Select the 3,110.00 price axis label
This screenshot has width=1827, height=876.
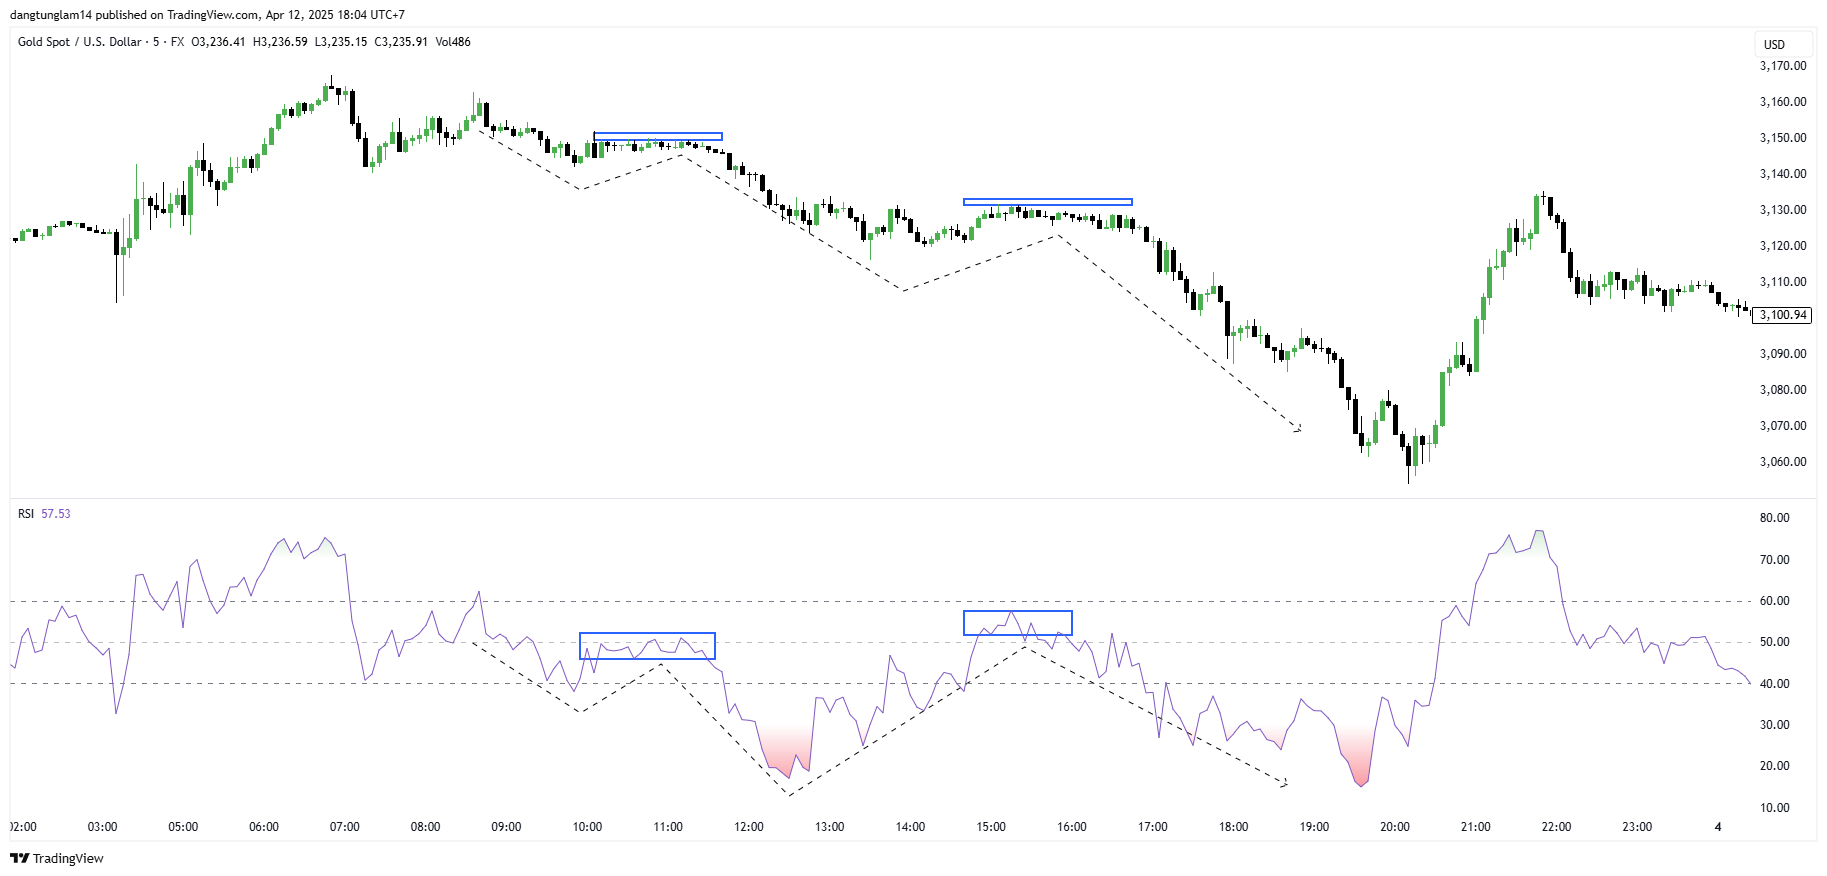[x=1783, y=282]
